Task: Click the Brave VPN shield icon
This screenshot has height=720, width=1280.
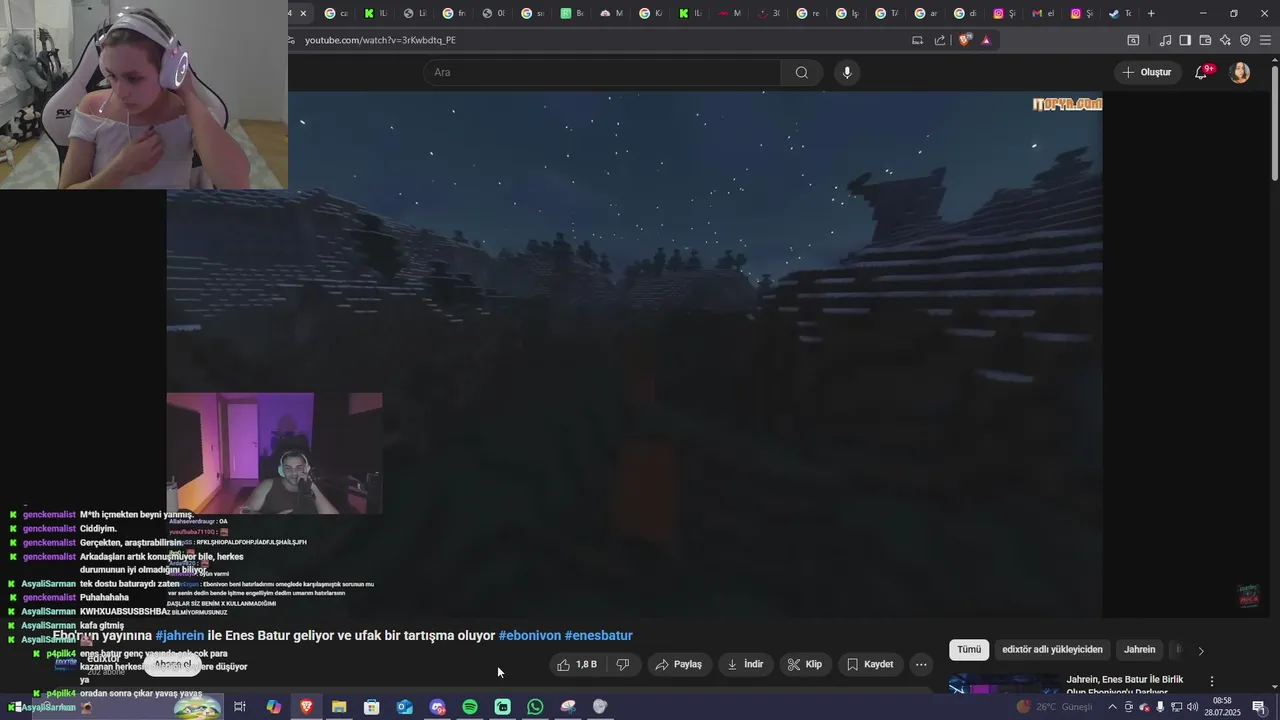Action: point(1245,40)
